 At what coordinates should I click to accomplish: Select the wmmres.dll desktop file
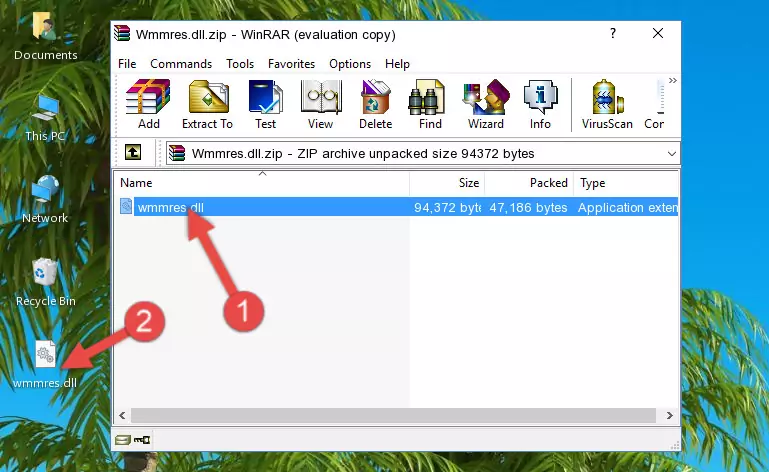tap(45, 365)
